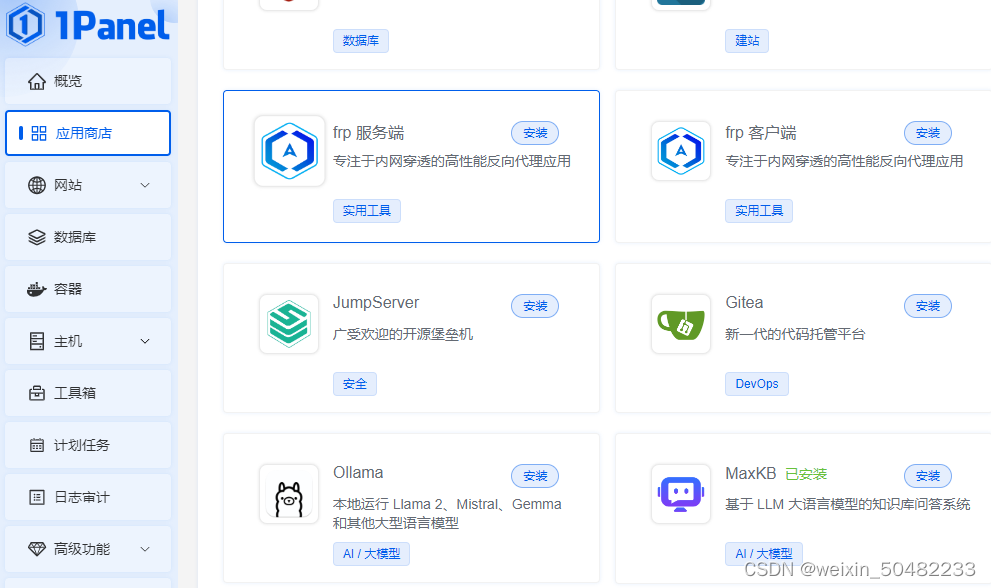Expand the 高级功能 submenu chevron
This screenshot has width=991, height=588.
(x=145, y=549)
